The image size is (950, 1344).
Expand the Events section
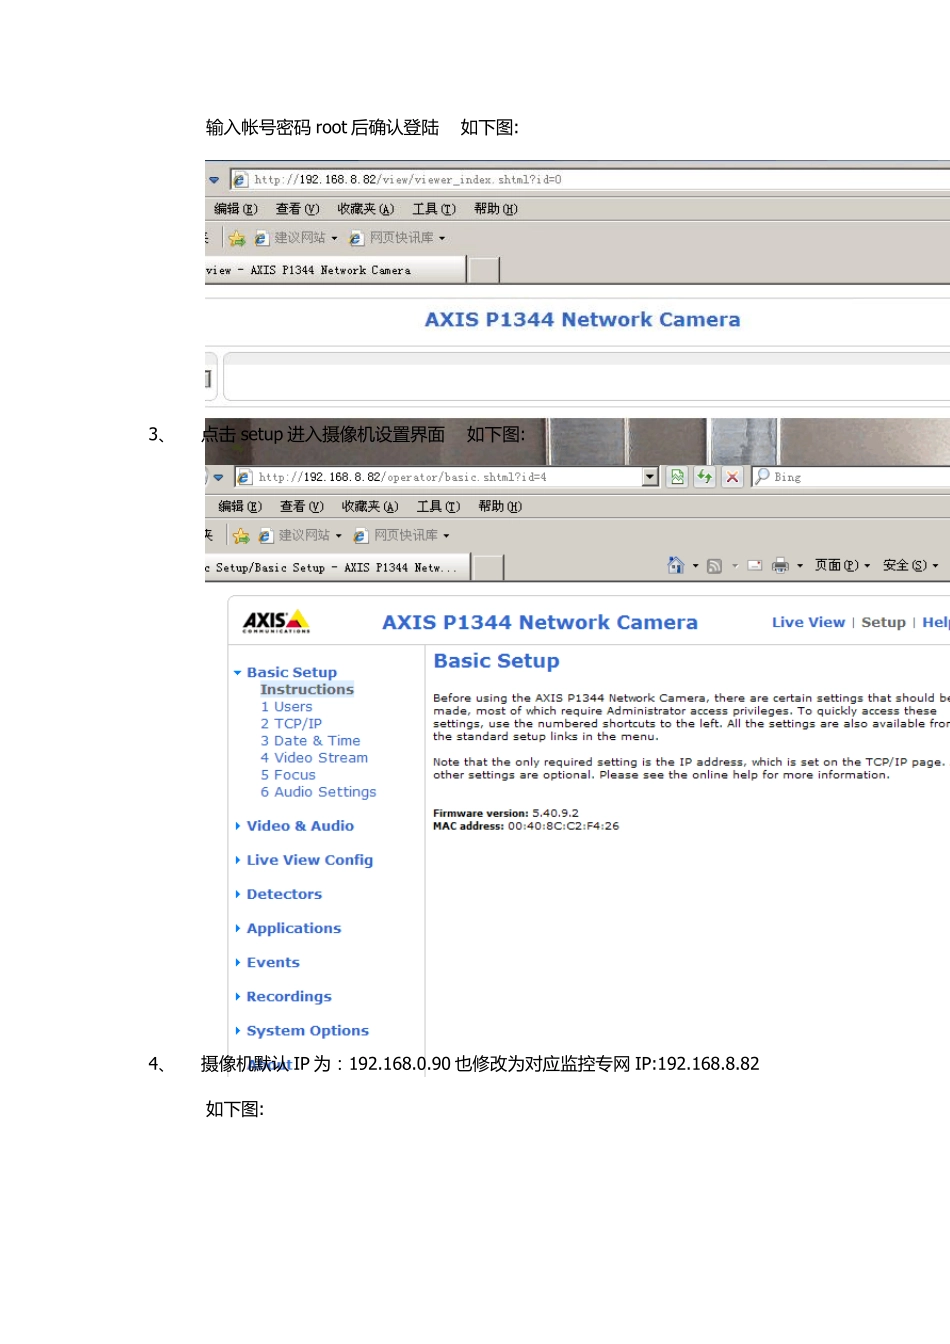tap(238, 962)
